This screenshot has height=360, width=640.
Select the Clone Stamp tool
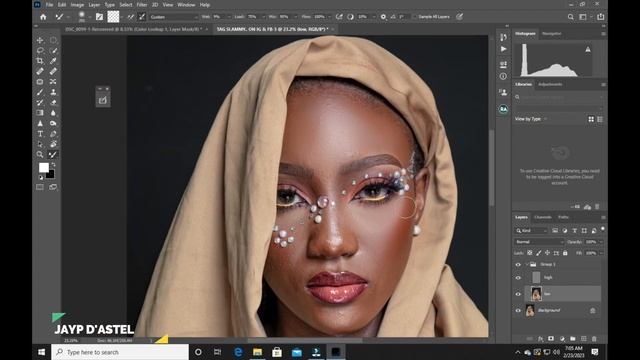coord(53,92)
